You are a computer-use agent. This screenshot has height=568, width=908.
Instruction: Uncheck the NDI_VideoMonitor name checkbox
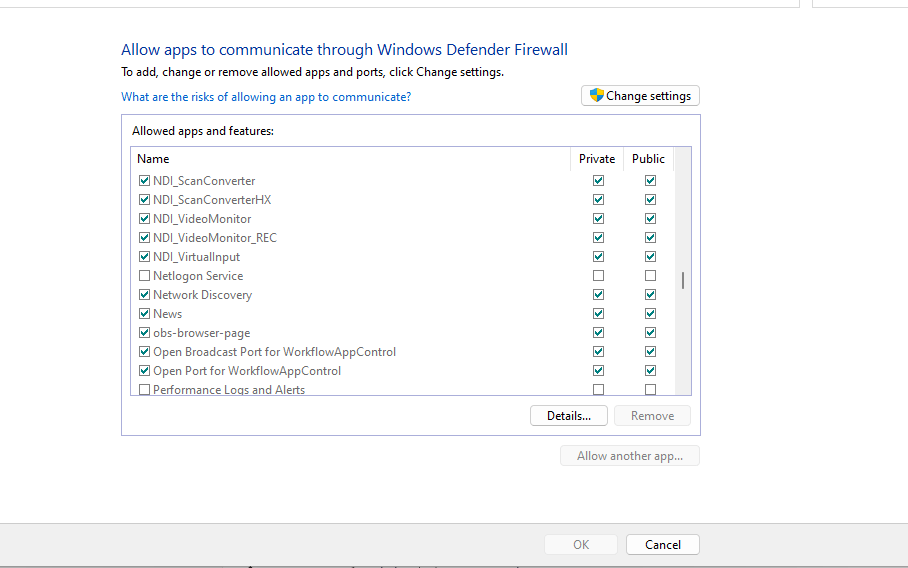click(144, 219)
